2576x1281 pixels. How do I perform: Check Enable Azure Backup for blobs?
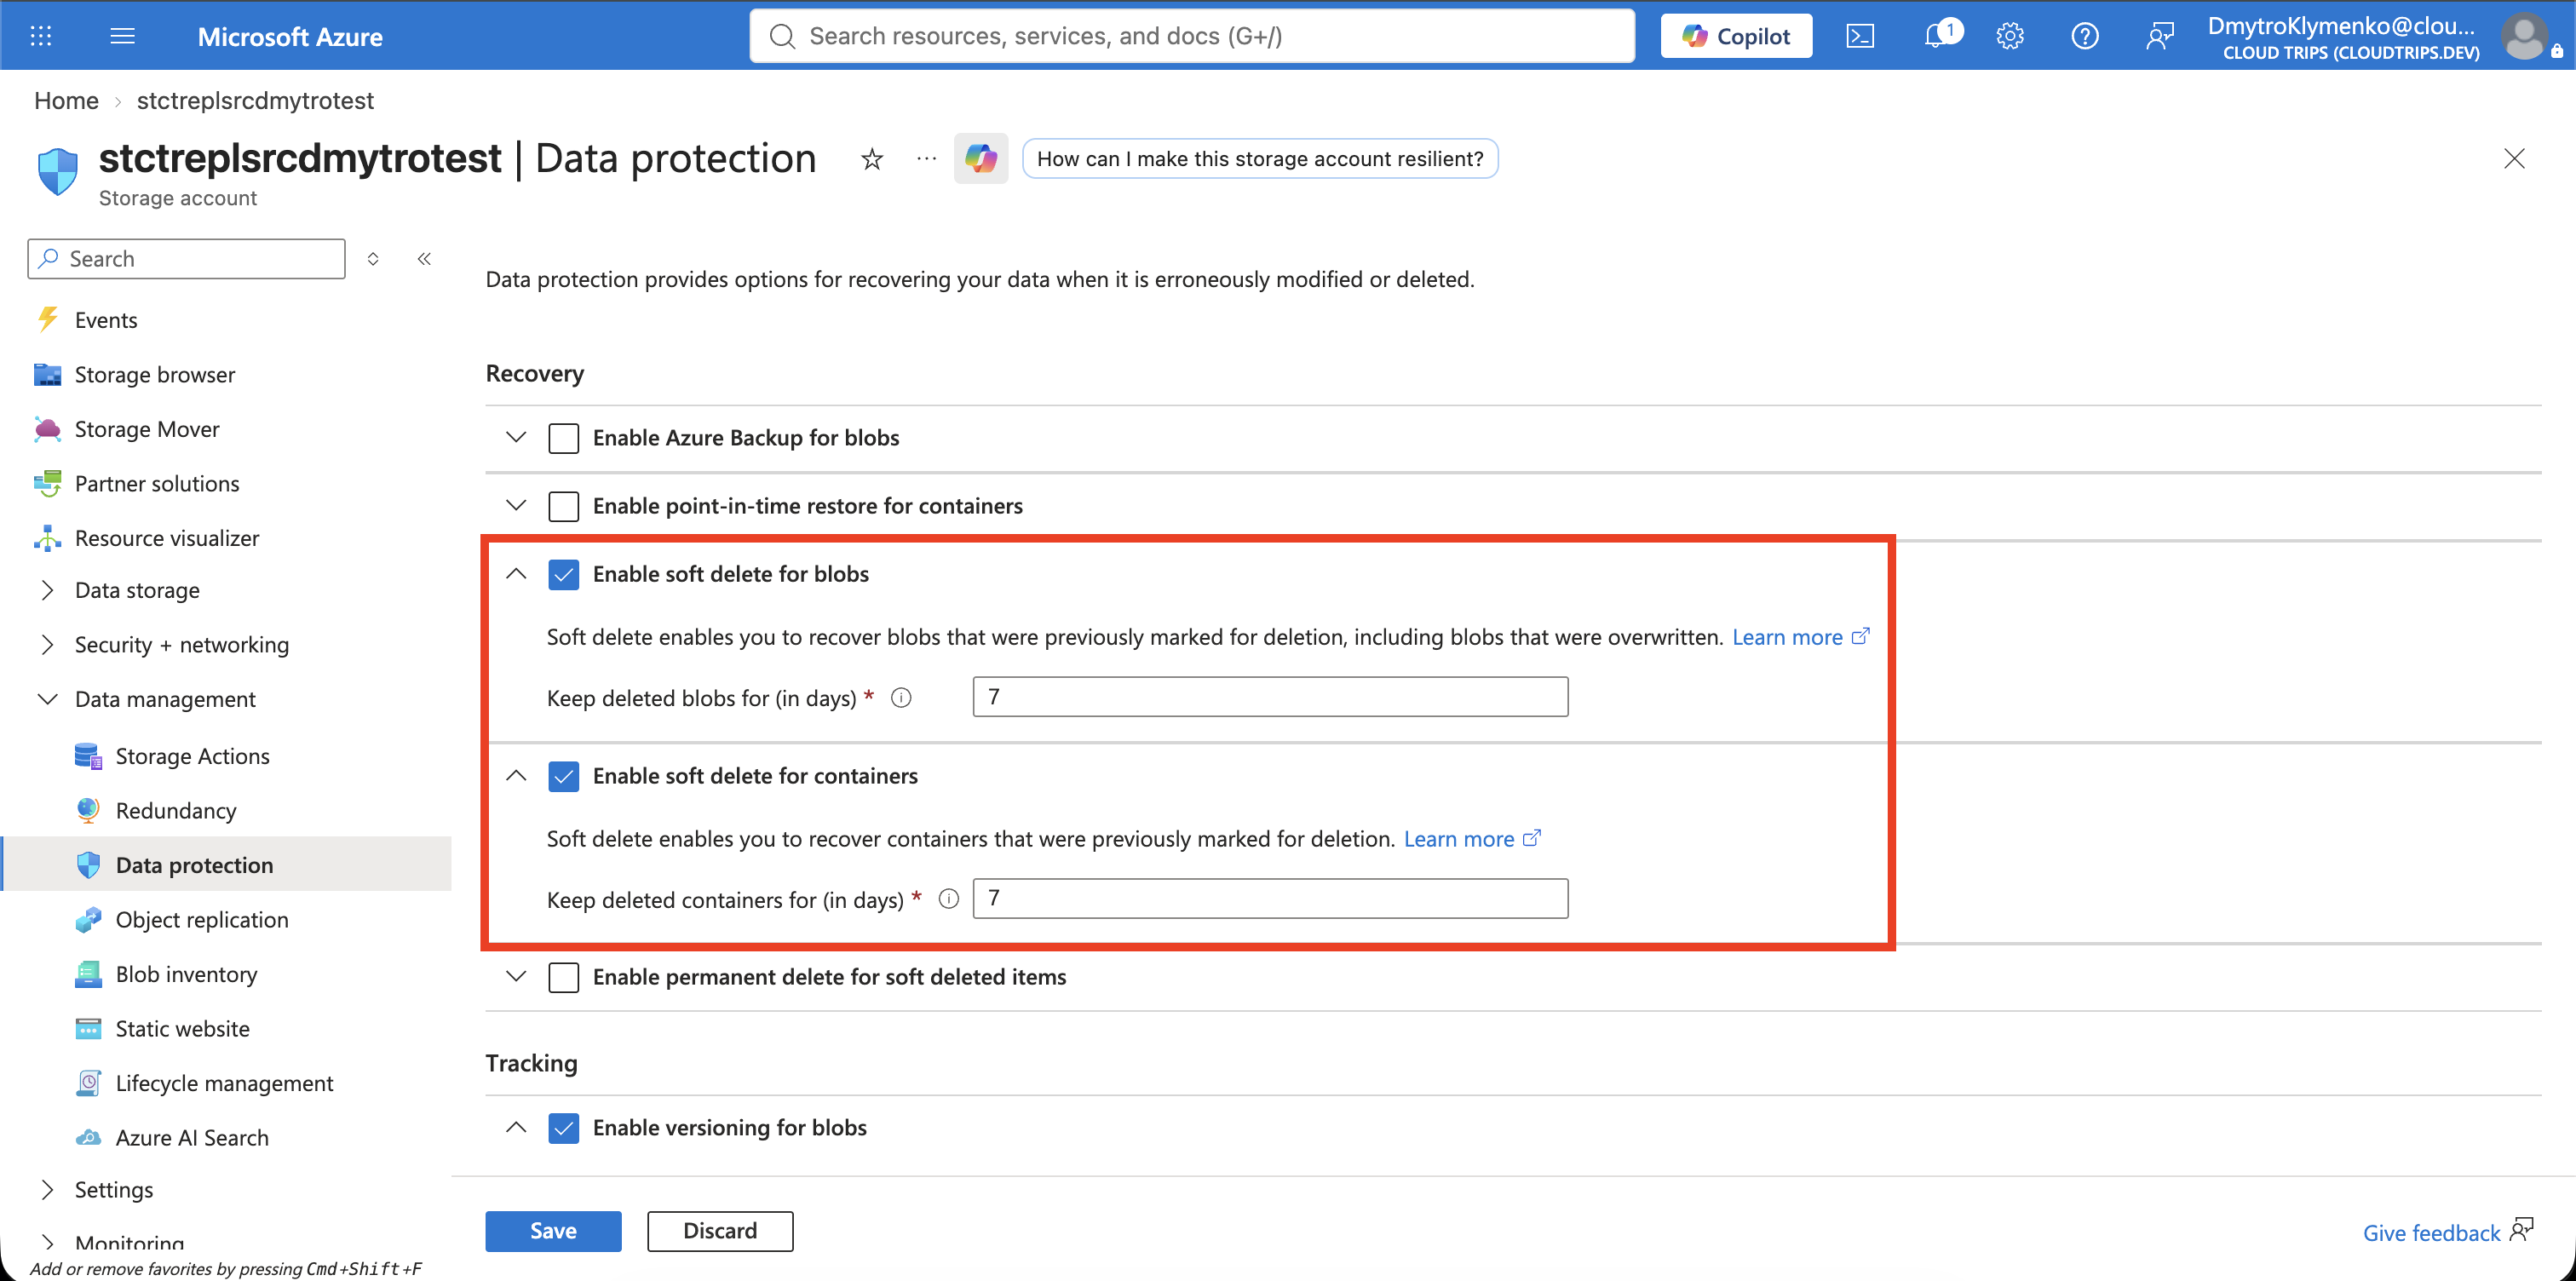(564, 438)
